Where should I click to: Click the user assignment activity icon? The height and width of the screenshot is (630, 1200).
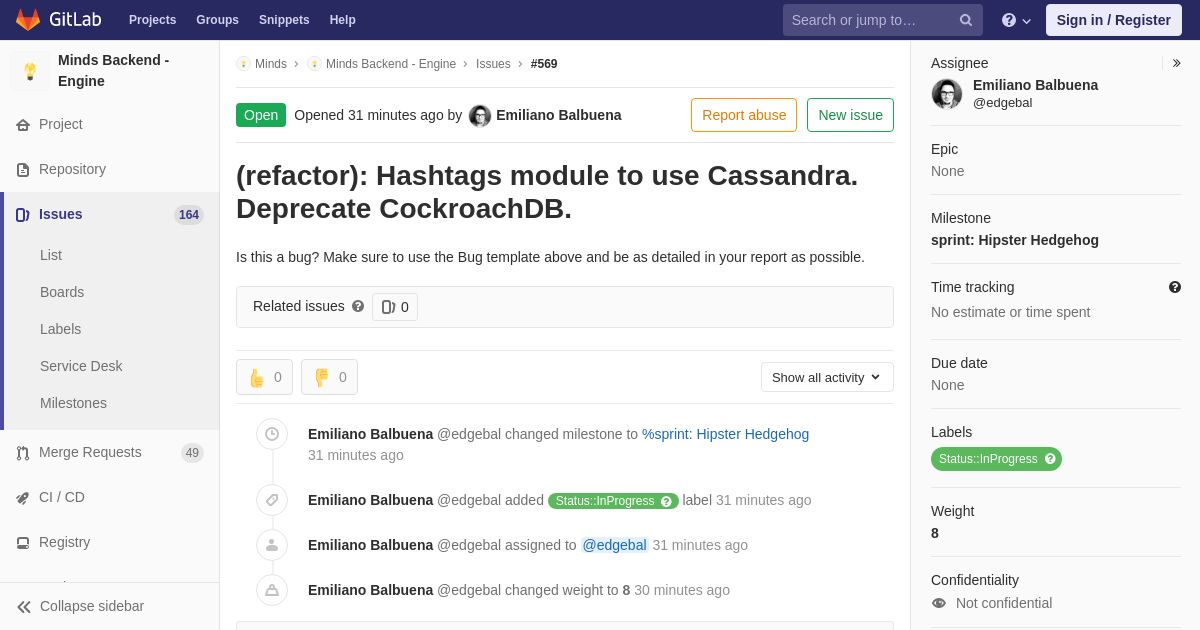272,545
